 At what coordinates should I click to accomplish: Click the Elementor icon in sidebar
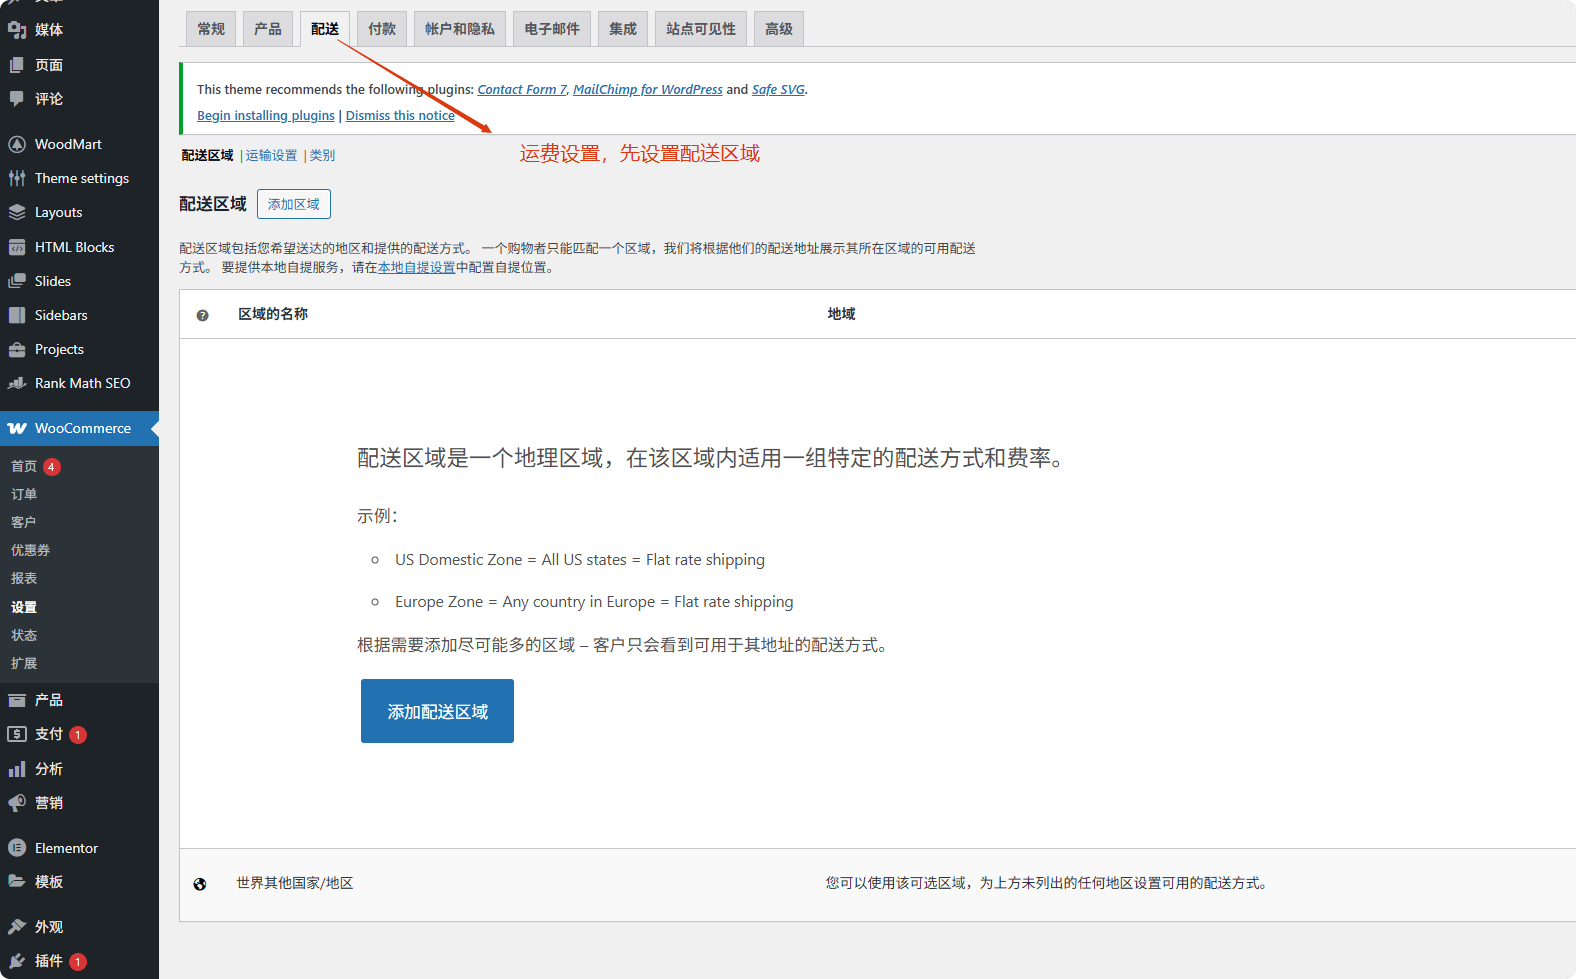coord(17,848)
